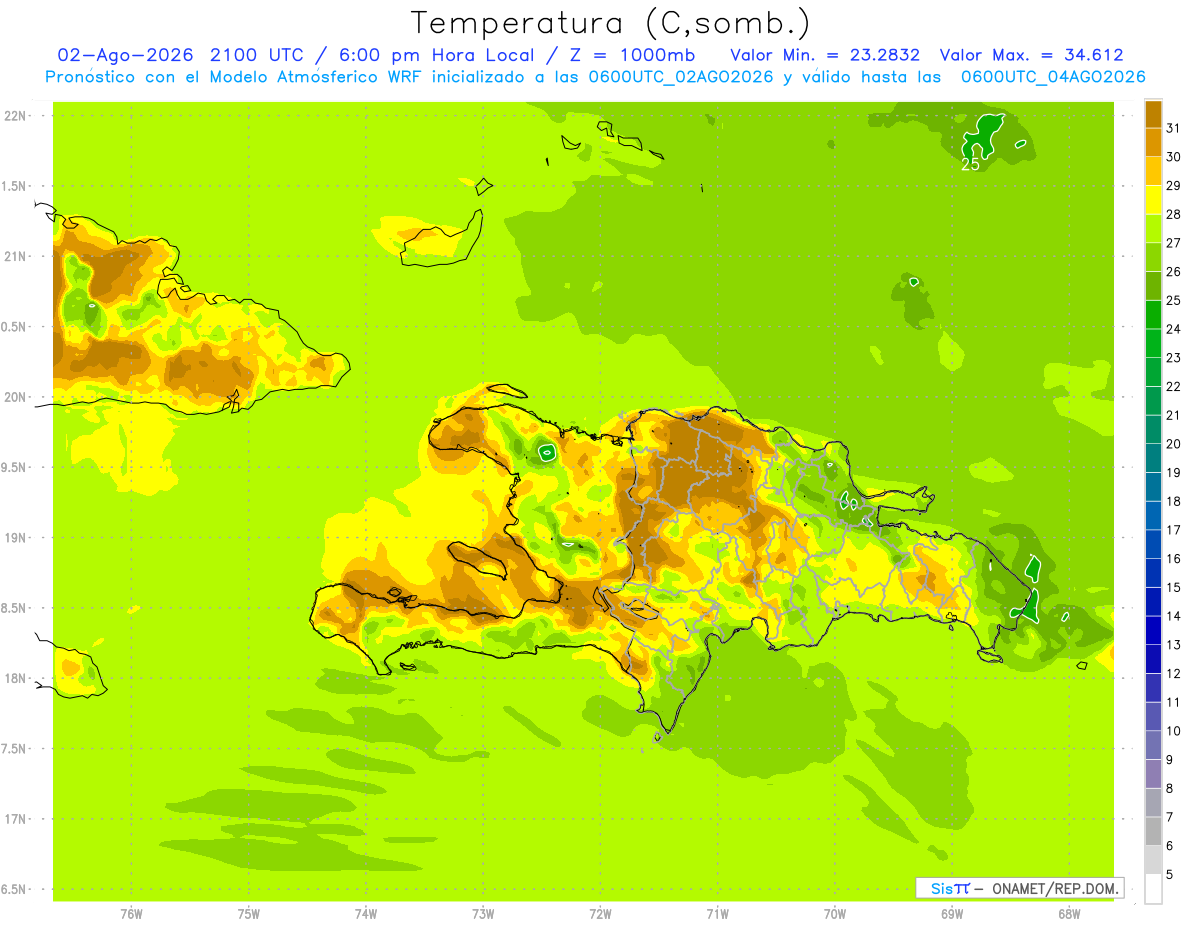The width and height of the screenshot is (1200, 927).
Task: Click "Valor Min. = 23.2832" text
Action: click(x=825, y=55)
